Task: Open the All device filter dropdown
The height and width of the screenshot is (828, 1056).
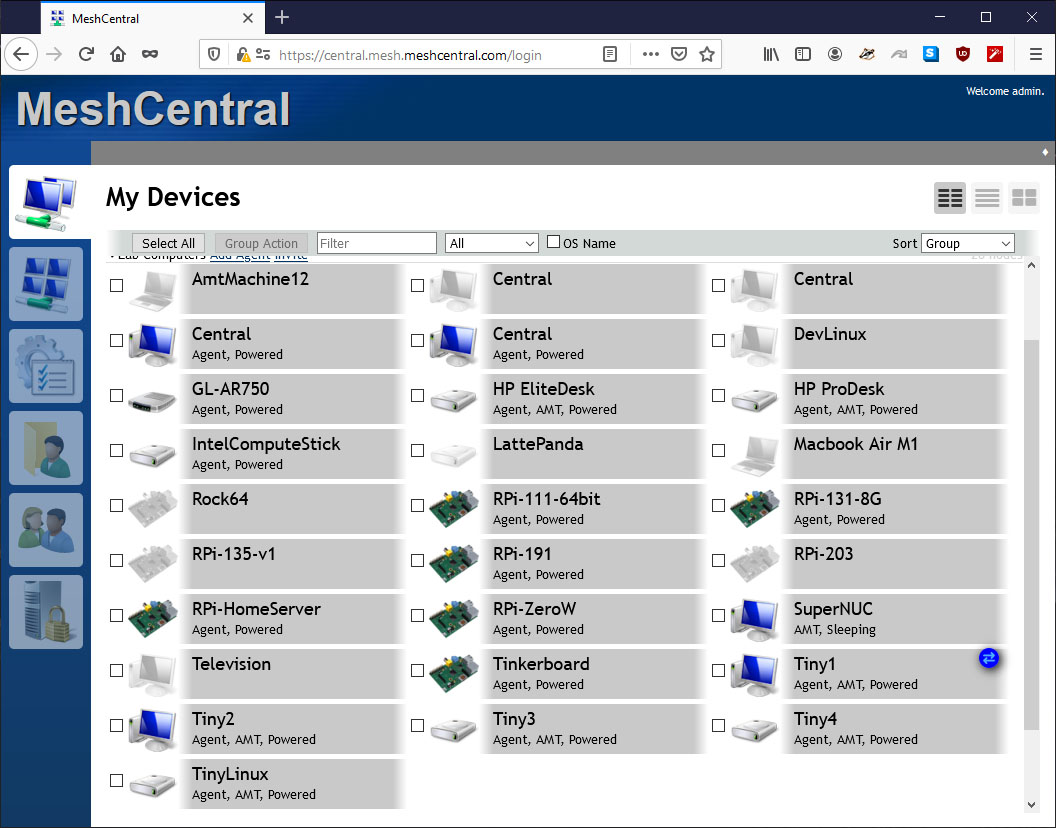Action: (492, 243)
